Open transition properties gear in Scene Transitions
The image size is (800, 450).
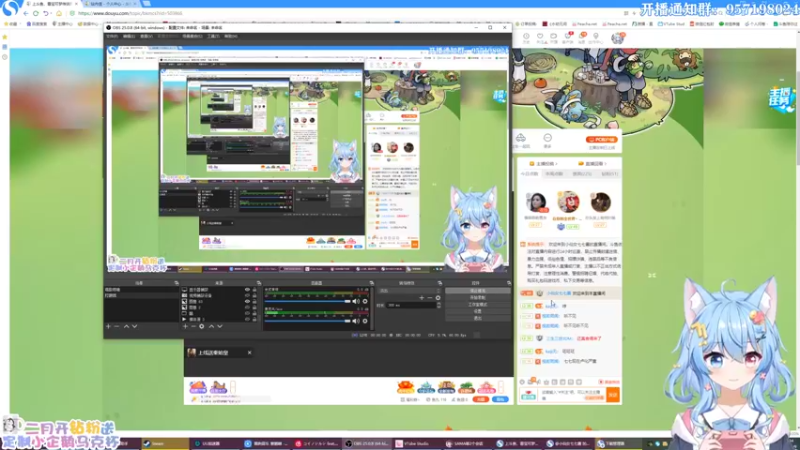[438, 298]
